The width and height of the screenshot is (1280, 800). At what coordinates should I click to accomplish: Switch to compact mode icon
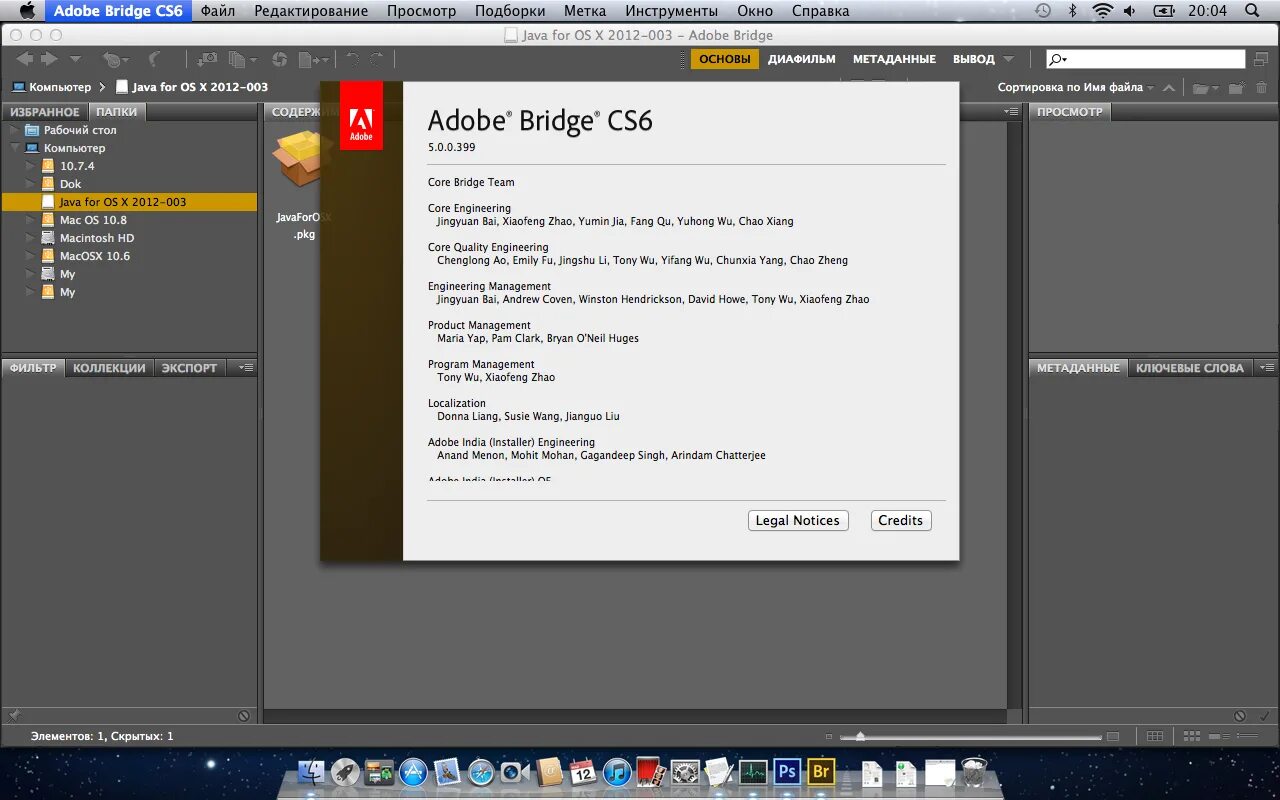[1261, 59]
